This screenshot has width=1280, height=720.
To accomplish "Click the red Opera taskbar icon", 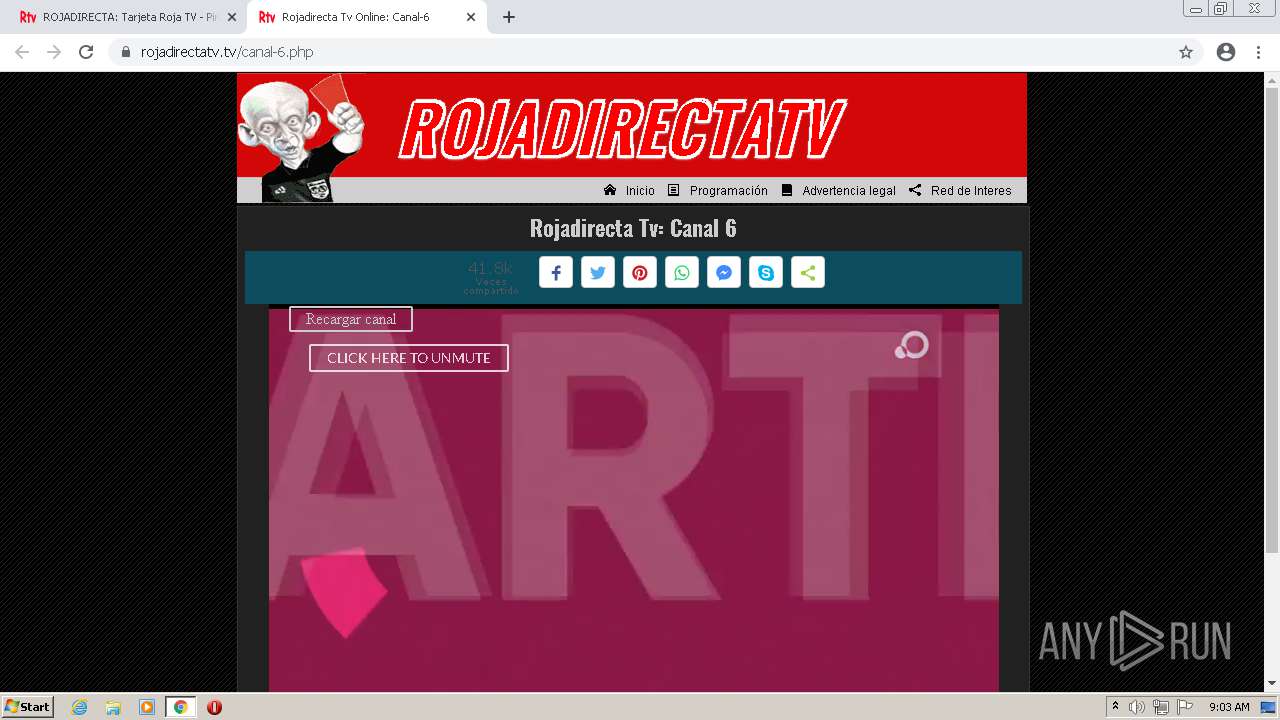I will (x=214, y=707).
